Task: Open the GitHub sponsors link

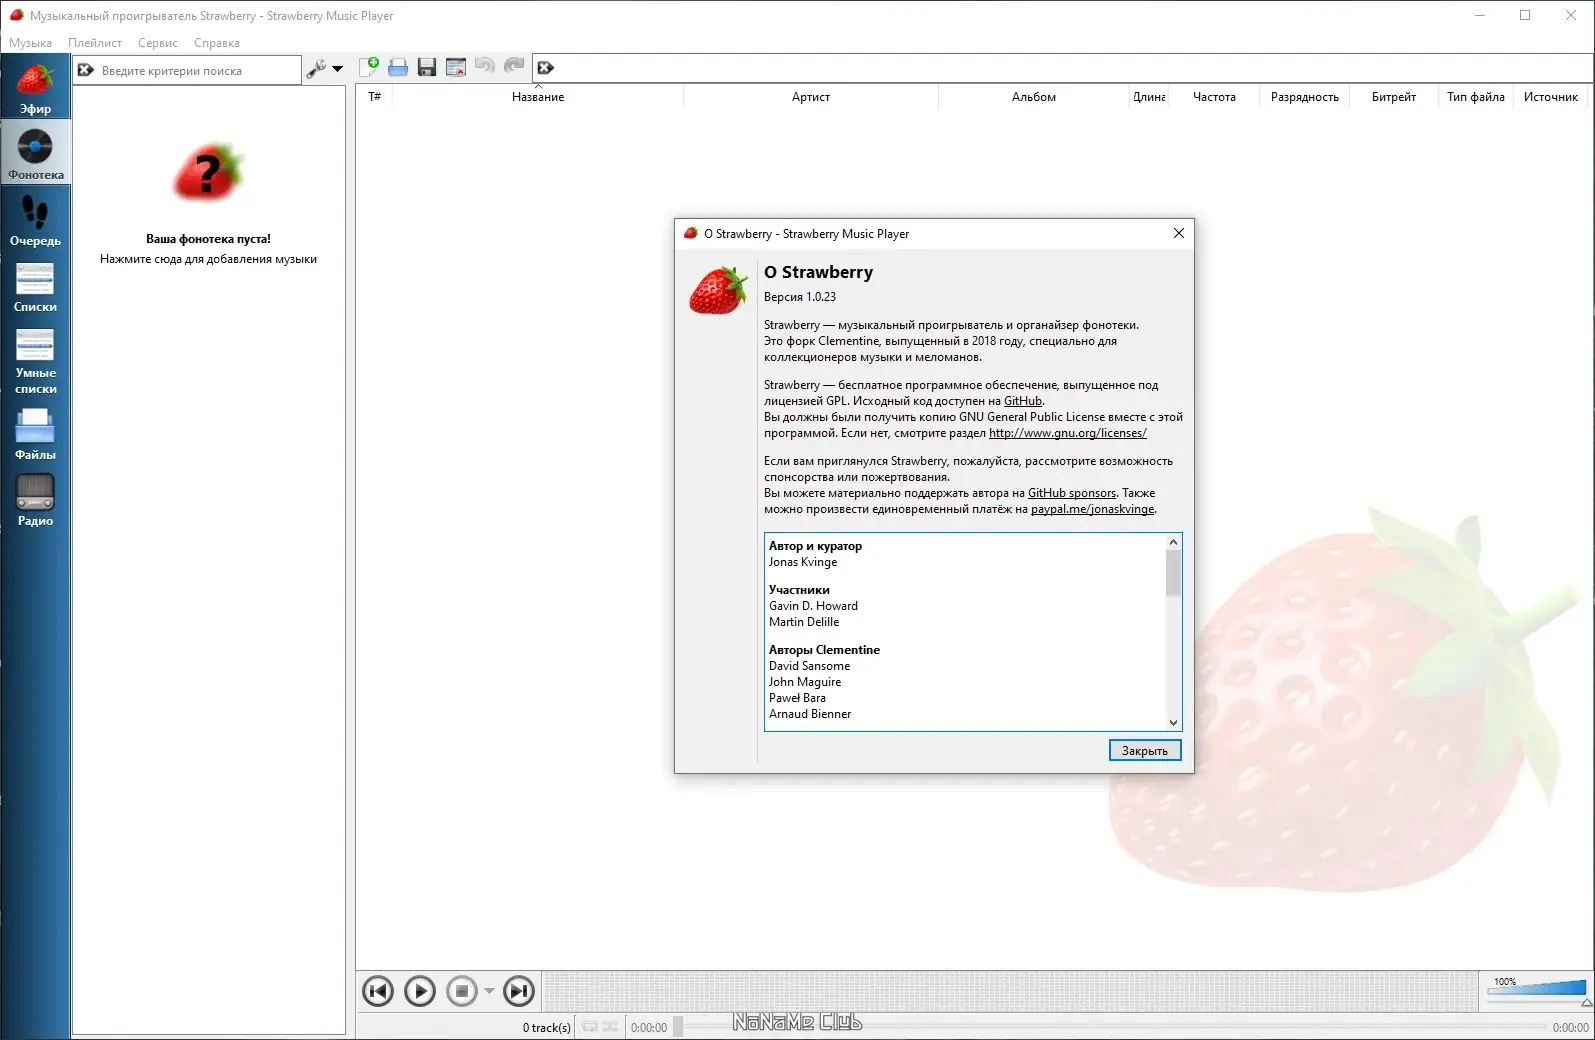Action: [1072, 493]
